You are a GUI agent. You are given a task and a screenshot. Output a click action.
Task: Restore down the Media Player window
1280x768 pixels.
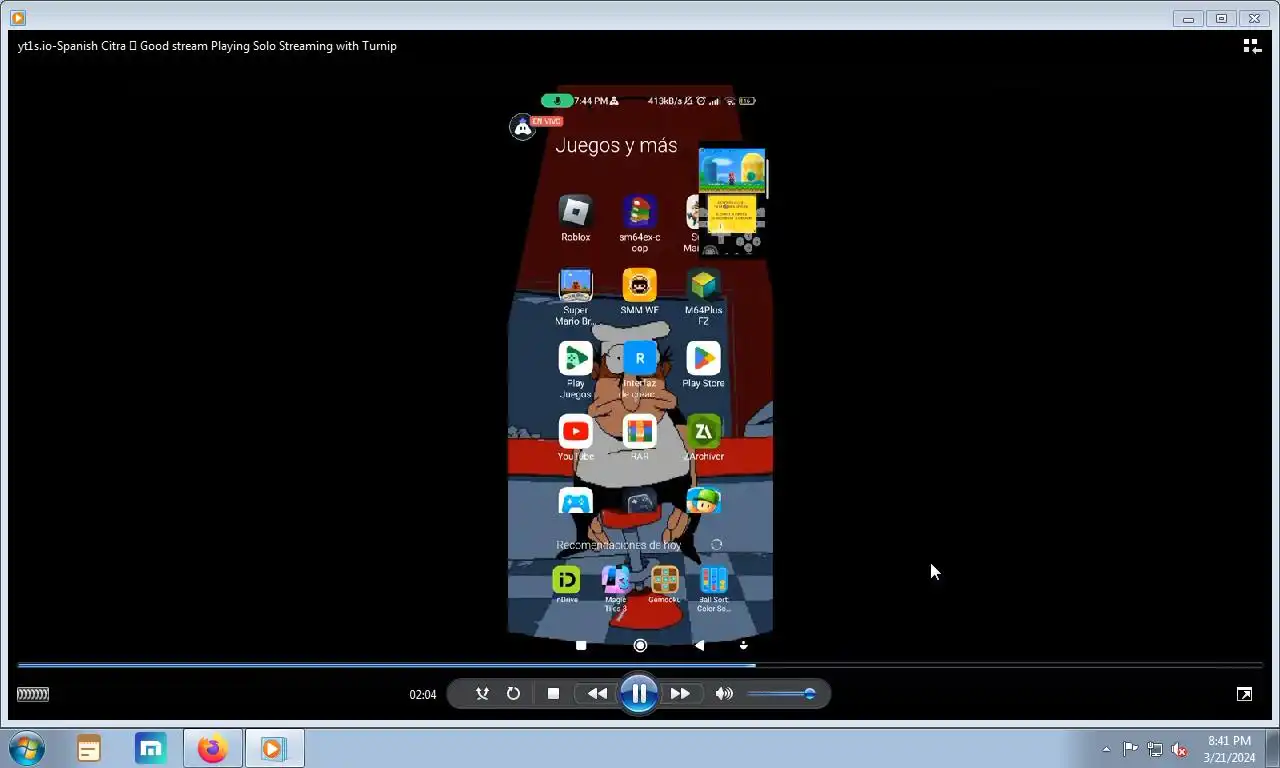pos(1221,18)
